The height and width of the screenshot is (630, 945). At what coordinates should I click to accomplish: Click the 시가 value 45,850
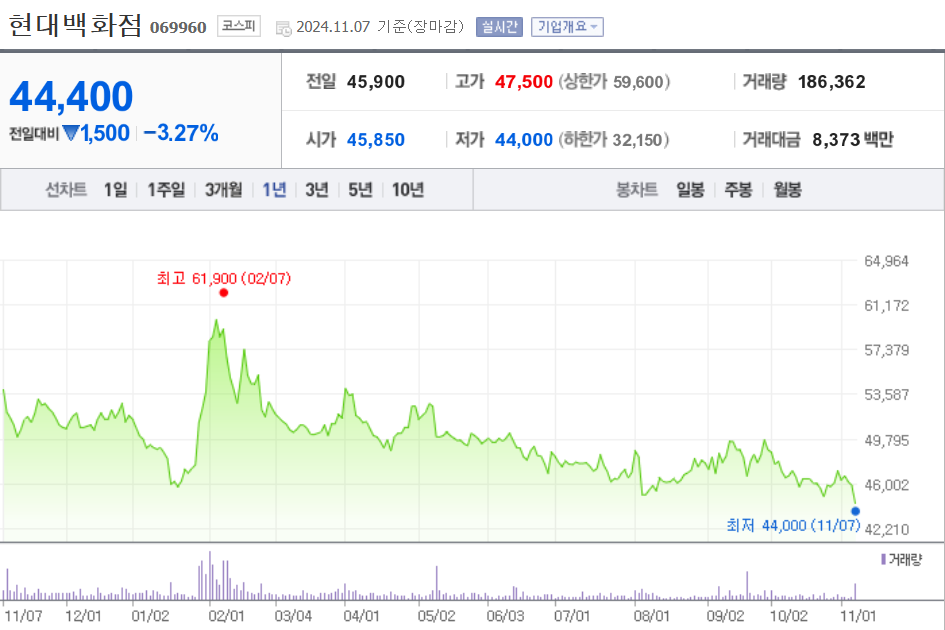(x=375, y=139)
